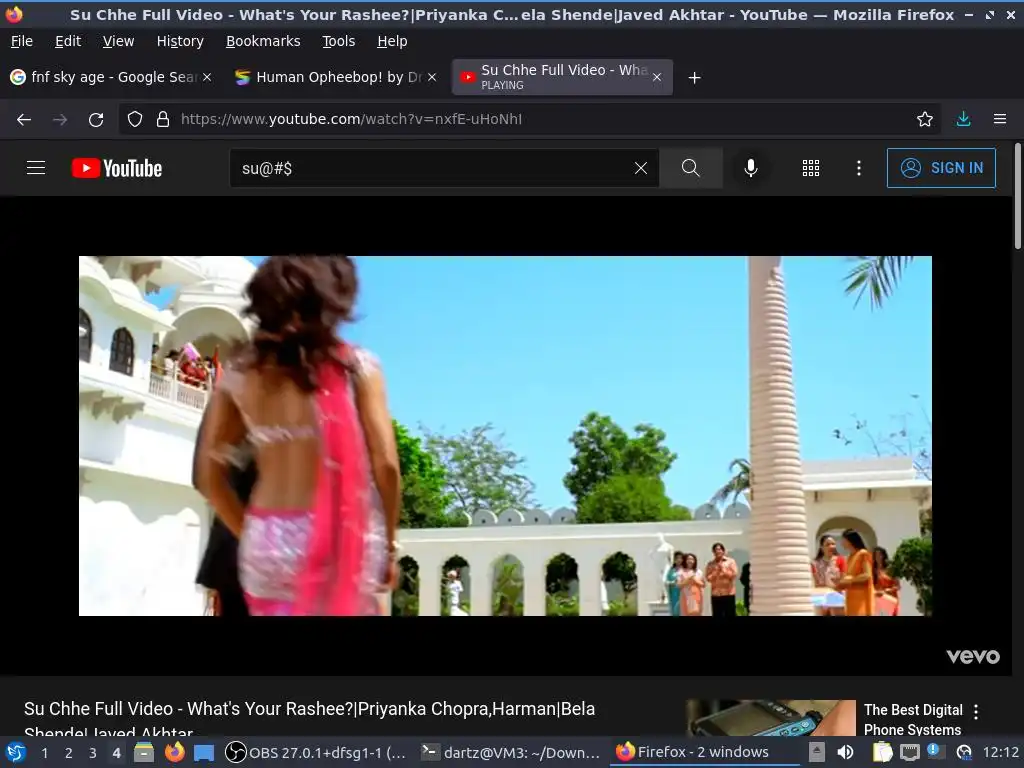Launch Firefox from the taskbar quick launcher
Screen dimensions: 1024x768
pos(174,752)
